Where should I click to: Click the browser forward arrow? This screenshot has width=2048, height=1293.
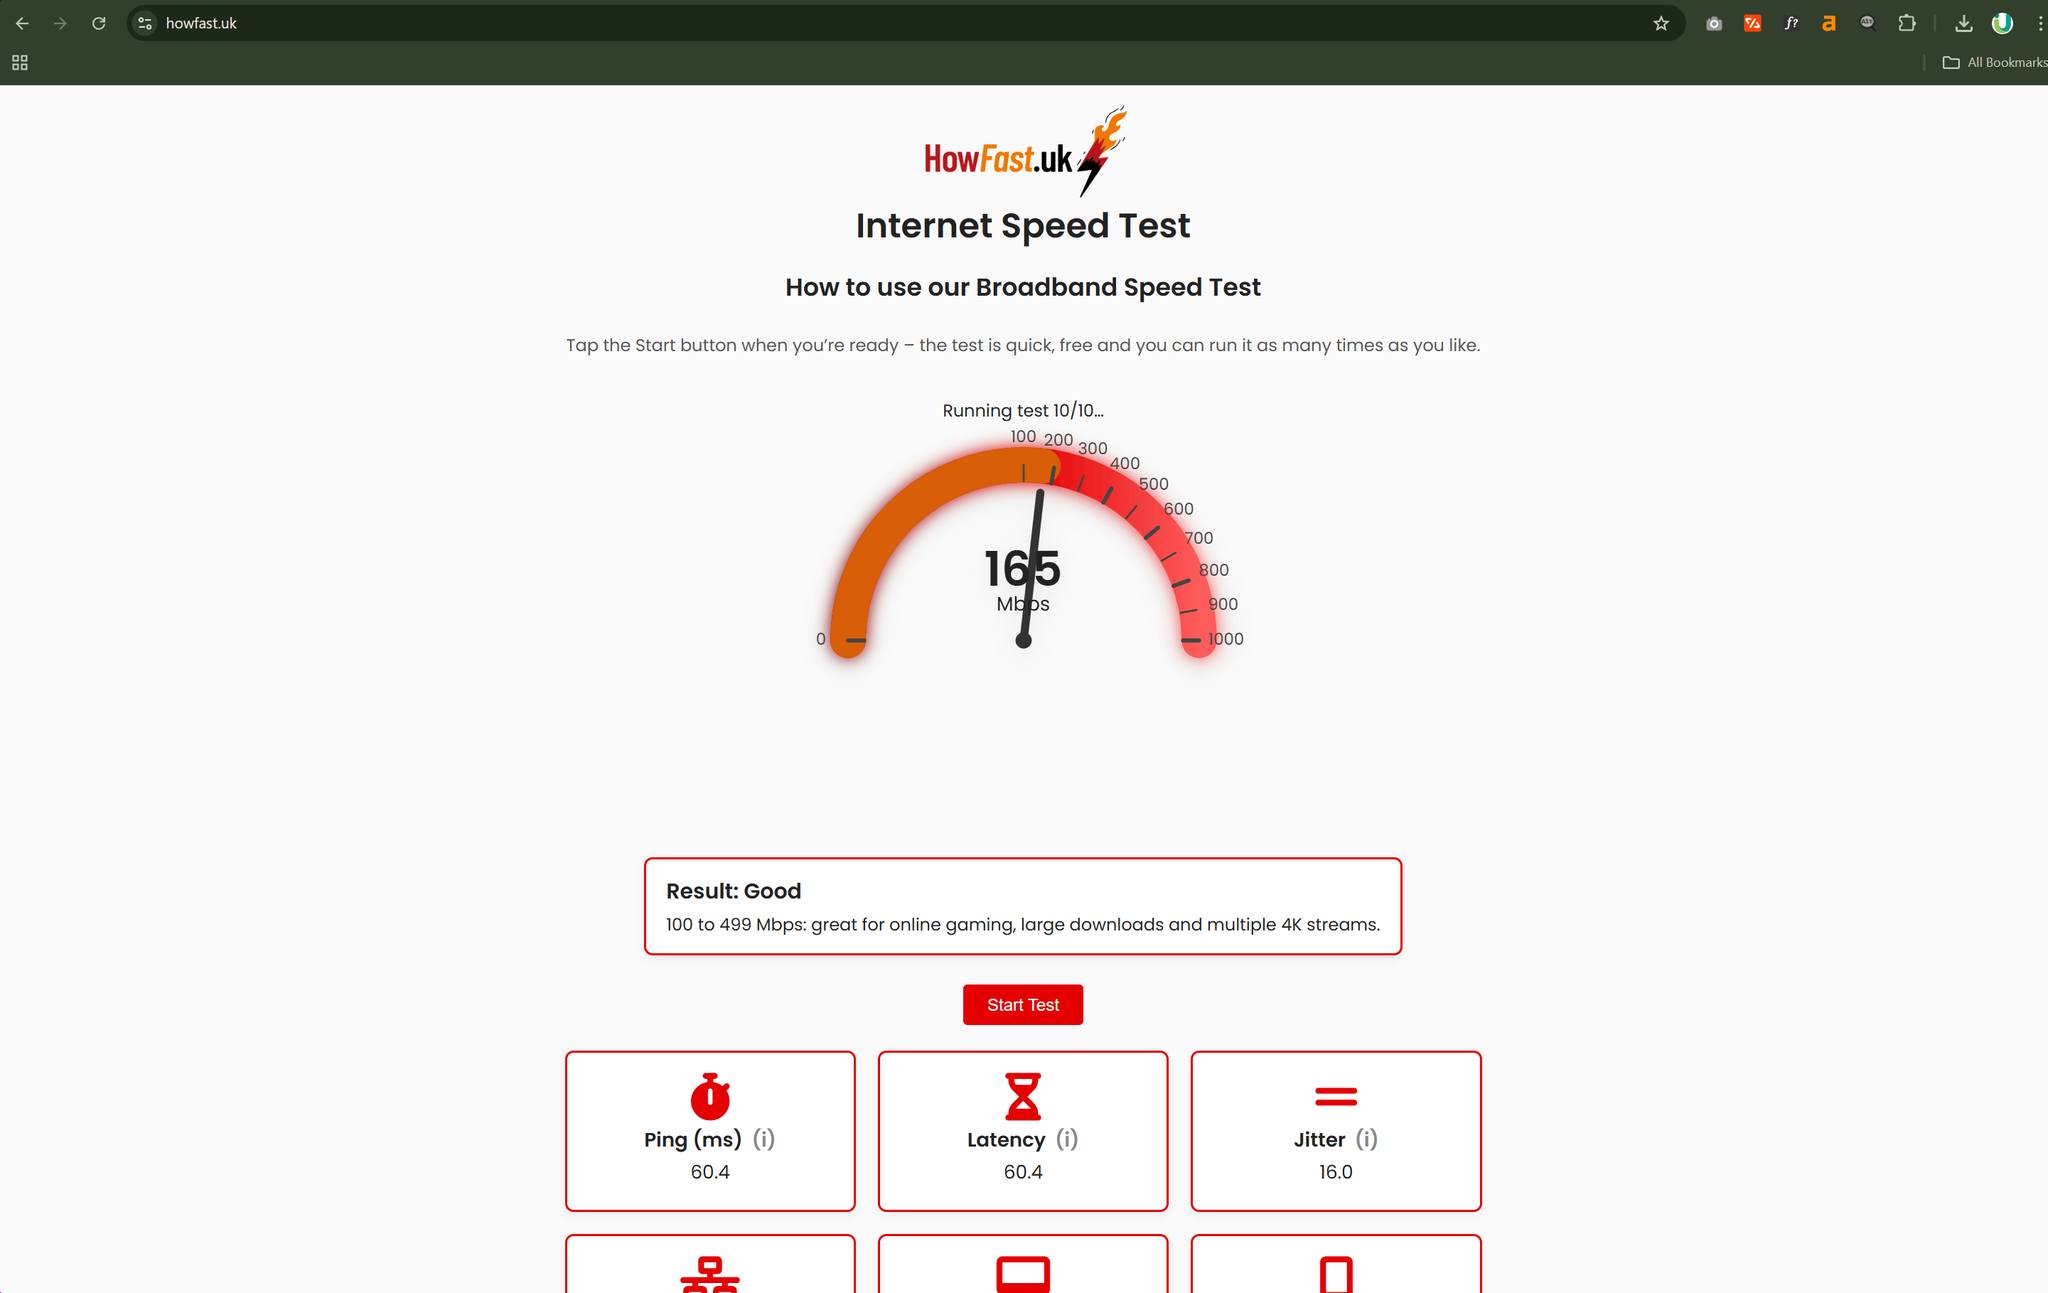[x=60, y=23]
